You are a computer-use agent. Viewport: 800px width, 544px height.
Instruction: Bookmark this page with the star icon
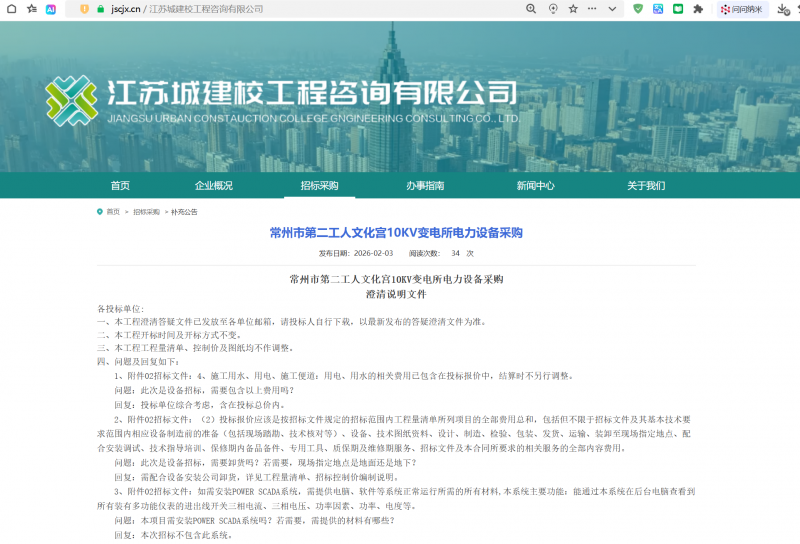pyautogui.click(x=573, y=8)
